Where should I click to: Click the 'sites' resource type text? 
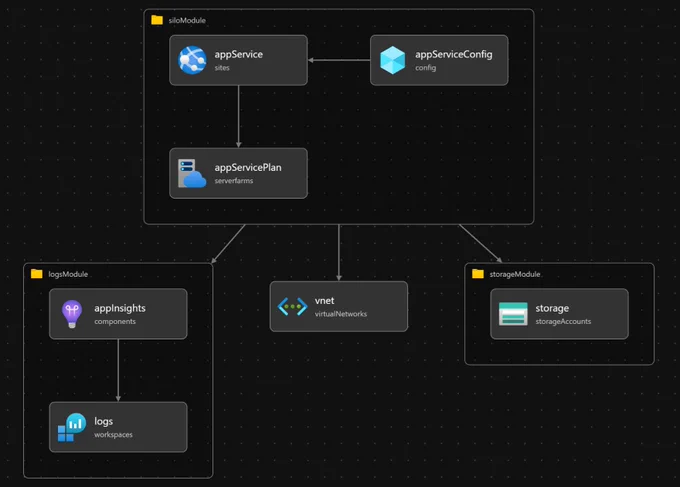tap(222, 68)
